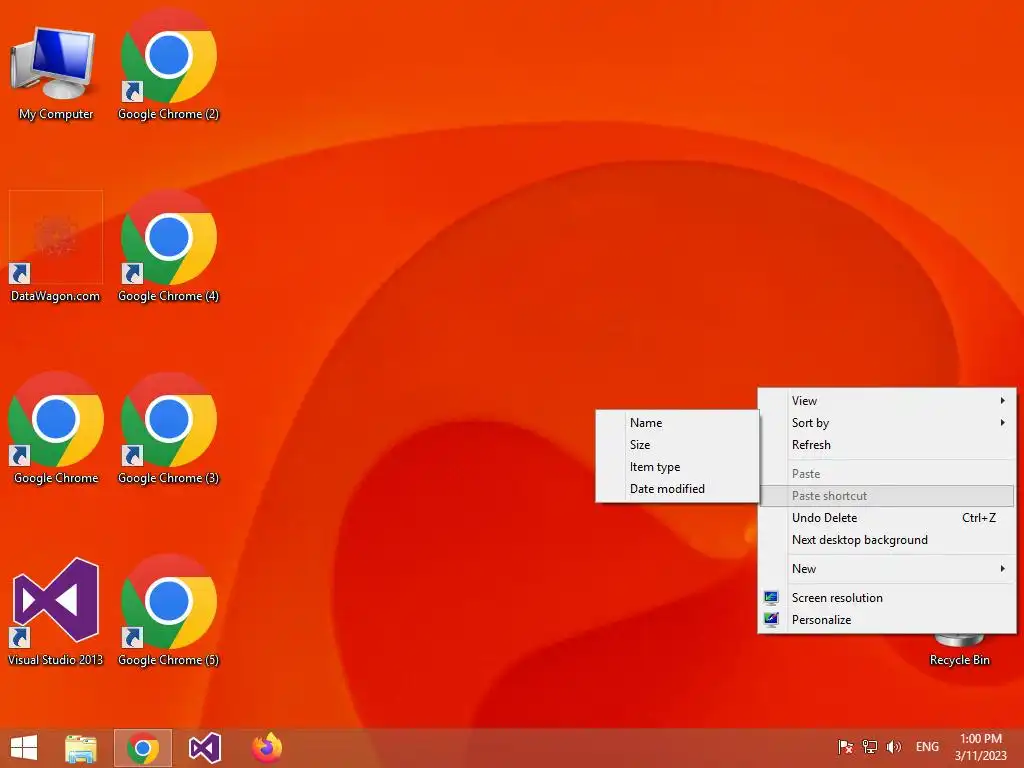Image resolution: width=1024 pixels, height=768 pixels.
Task: Choose Refresh in the context menu
Action: (x=887, y=445)
